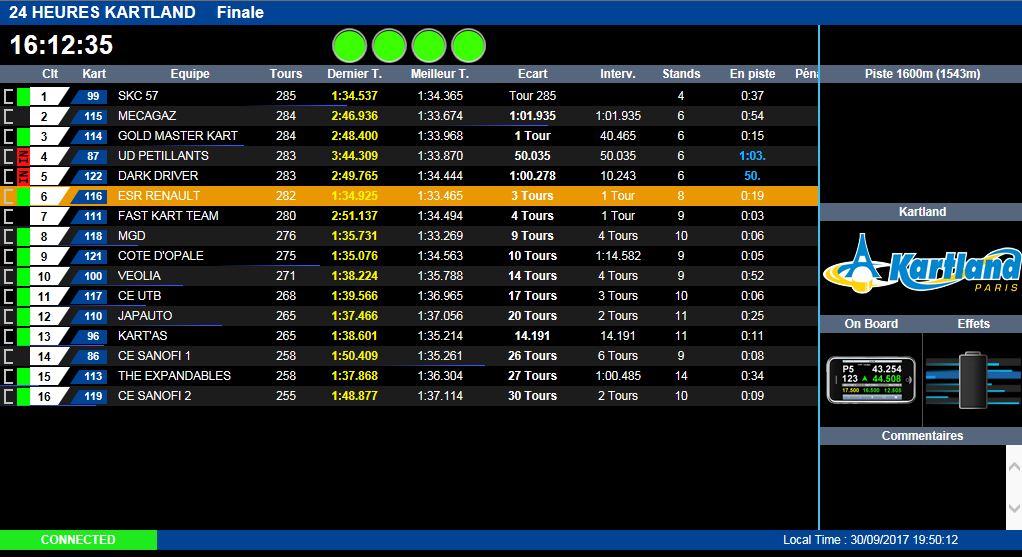Click the Local Time 30/09/2017 text
The height and width of the screenshot is (557, 1022).
pyautogui.click(x=870, y=540)
